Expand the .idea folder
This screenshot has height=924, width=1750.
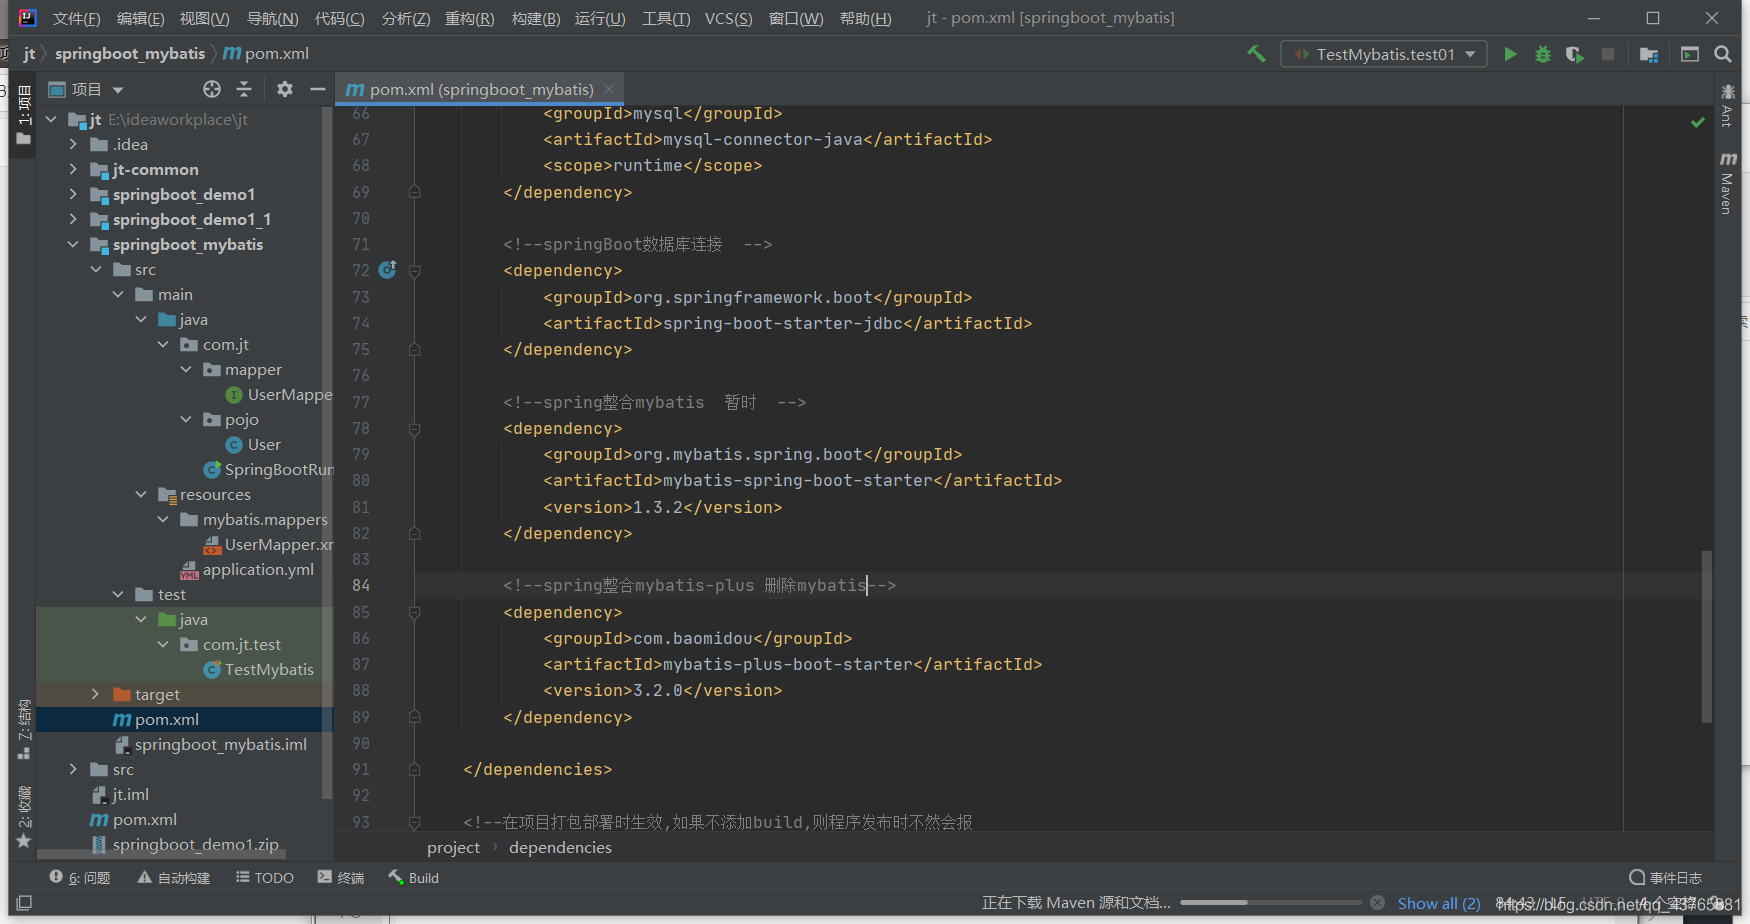click(73, 144)
